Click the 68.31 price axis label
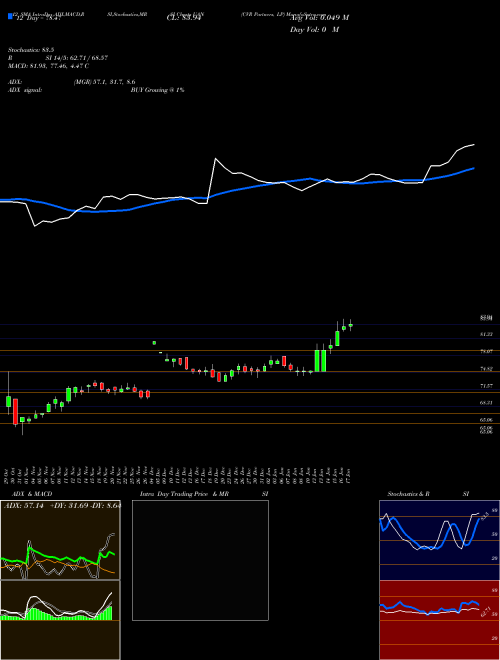This screenshot has height=660, width=500. (x=486, y=403)
